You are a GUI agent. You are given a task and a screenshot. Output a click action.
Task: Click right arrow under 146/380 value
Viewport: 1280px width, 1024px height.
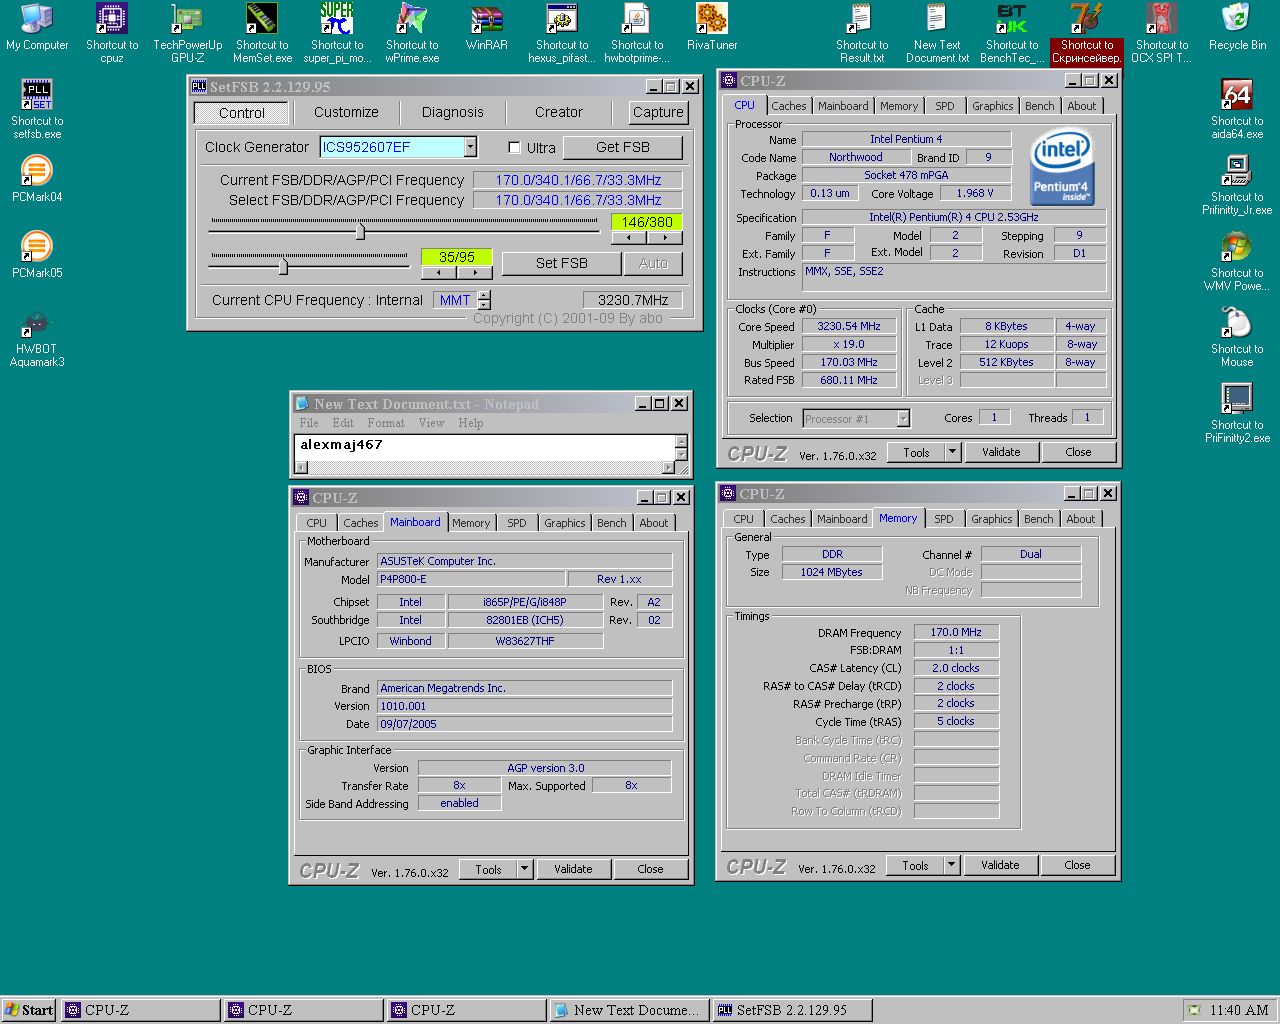[x=665, y=238]
